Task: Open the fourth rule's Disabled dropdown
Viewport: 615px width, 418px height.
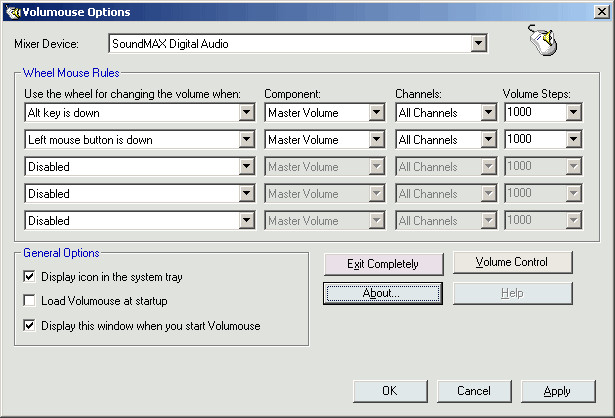Action: tap(247, 194)
